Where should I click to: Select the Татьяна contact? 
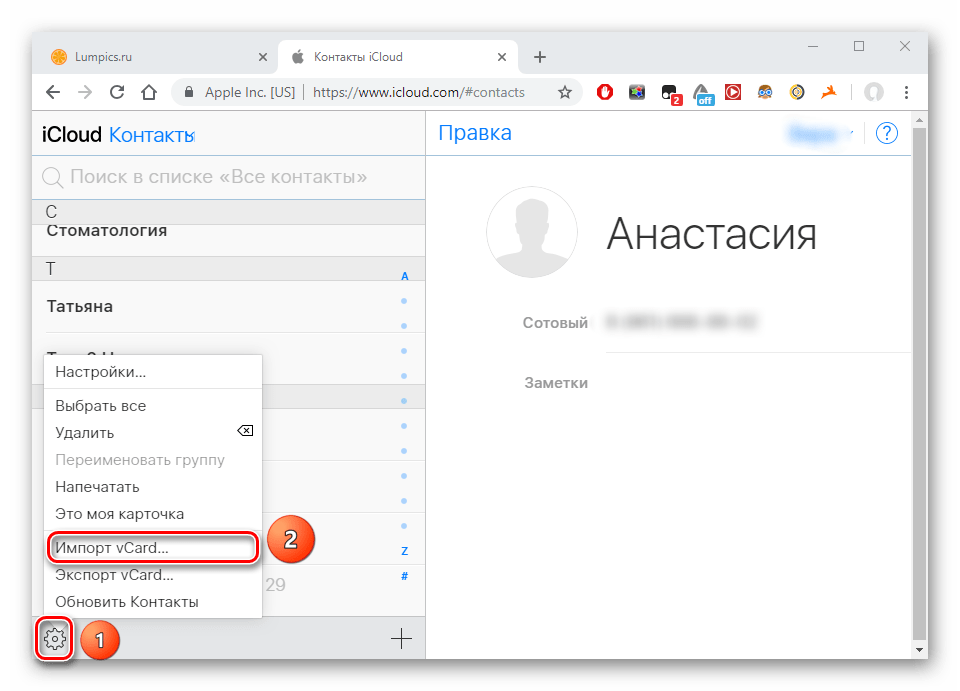(x=80, y=306)
